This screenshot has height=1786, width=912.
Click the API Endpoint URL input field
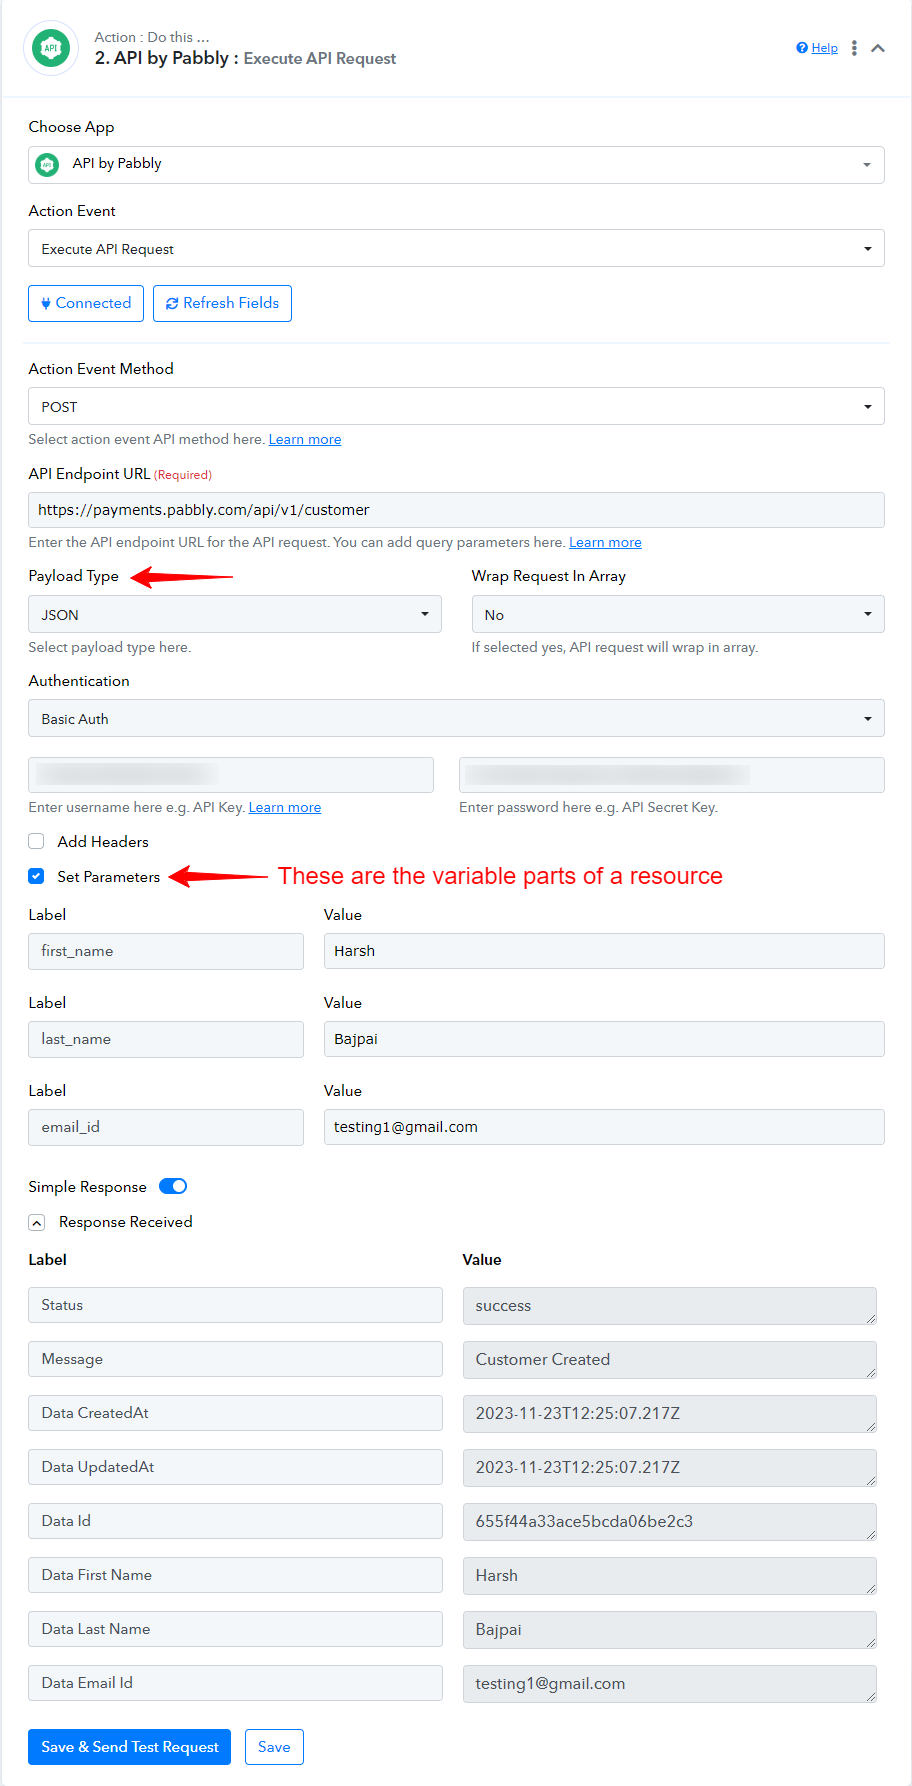(456, 510)
